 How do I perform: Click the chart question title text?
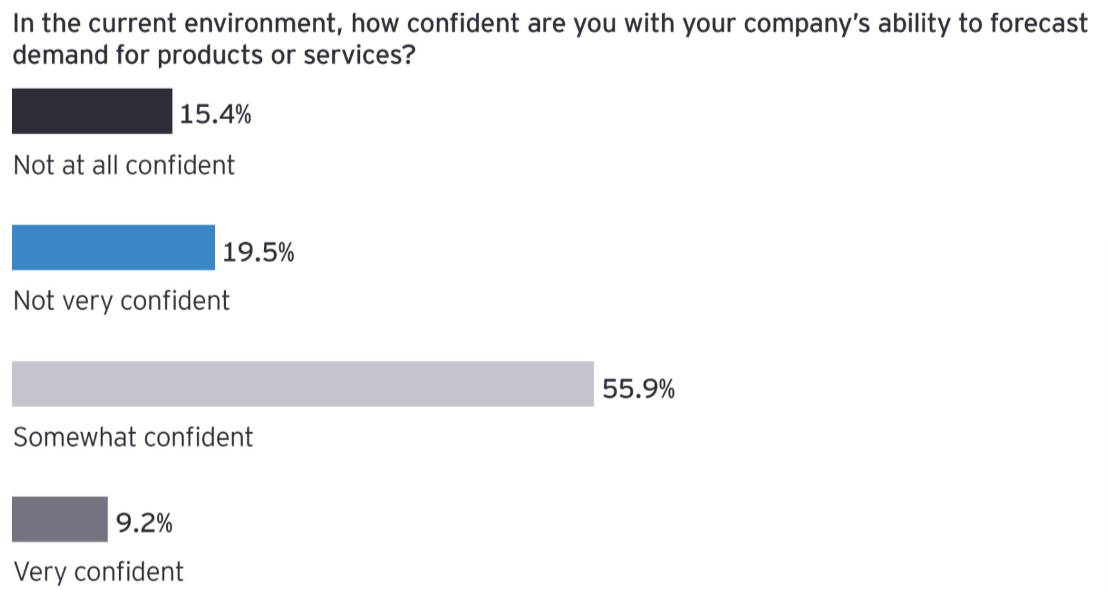tap(550, 39)
